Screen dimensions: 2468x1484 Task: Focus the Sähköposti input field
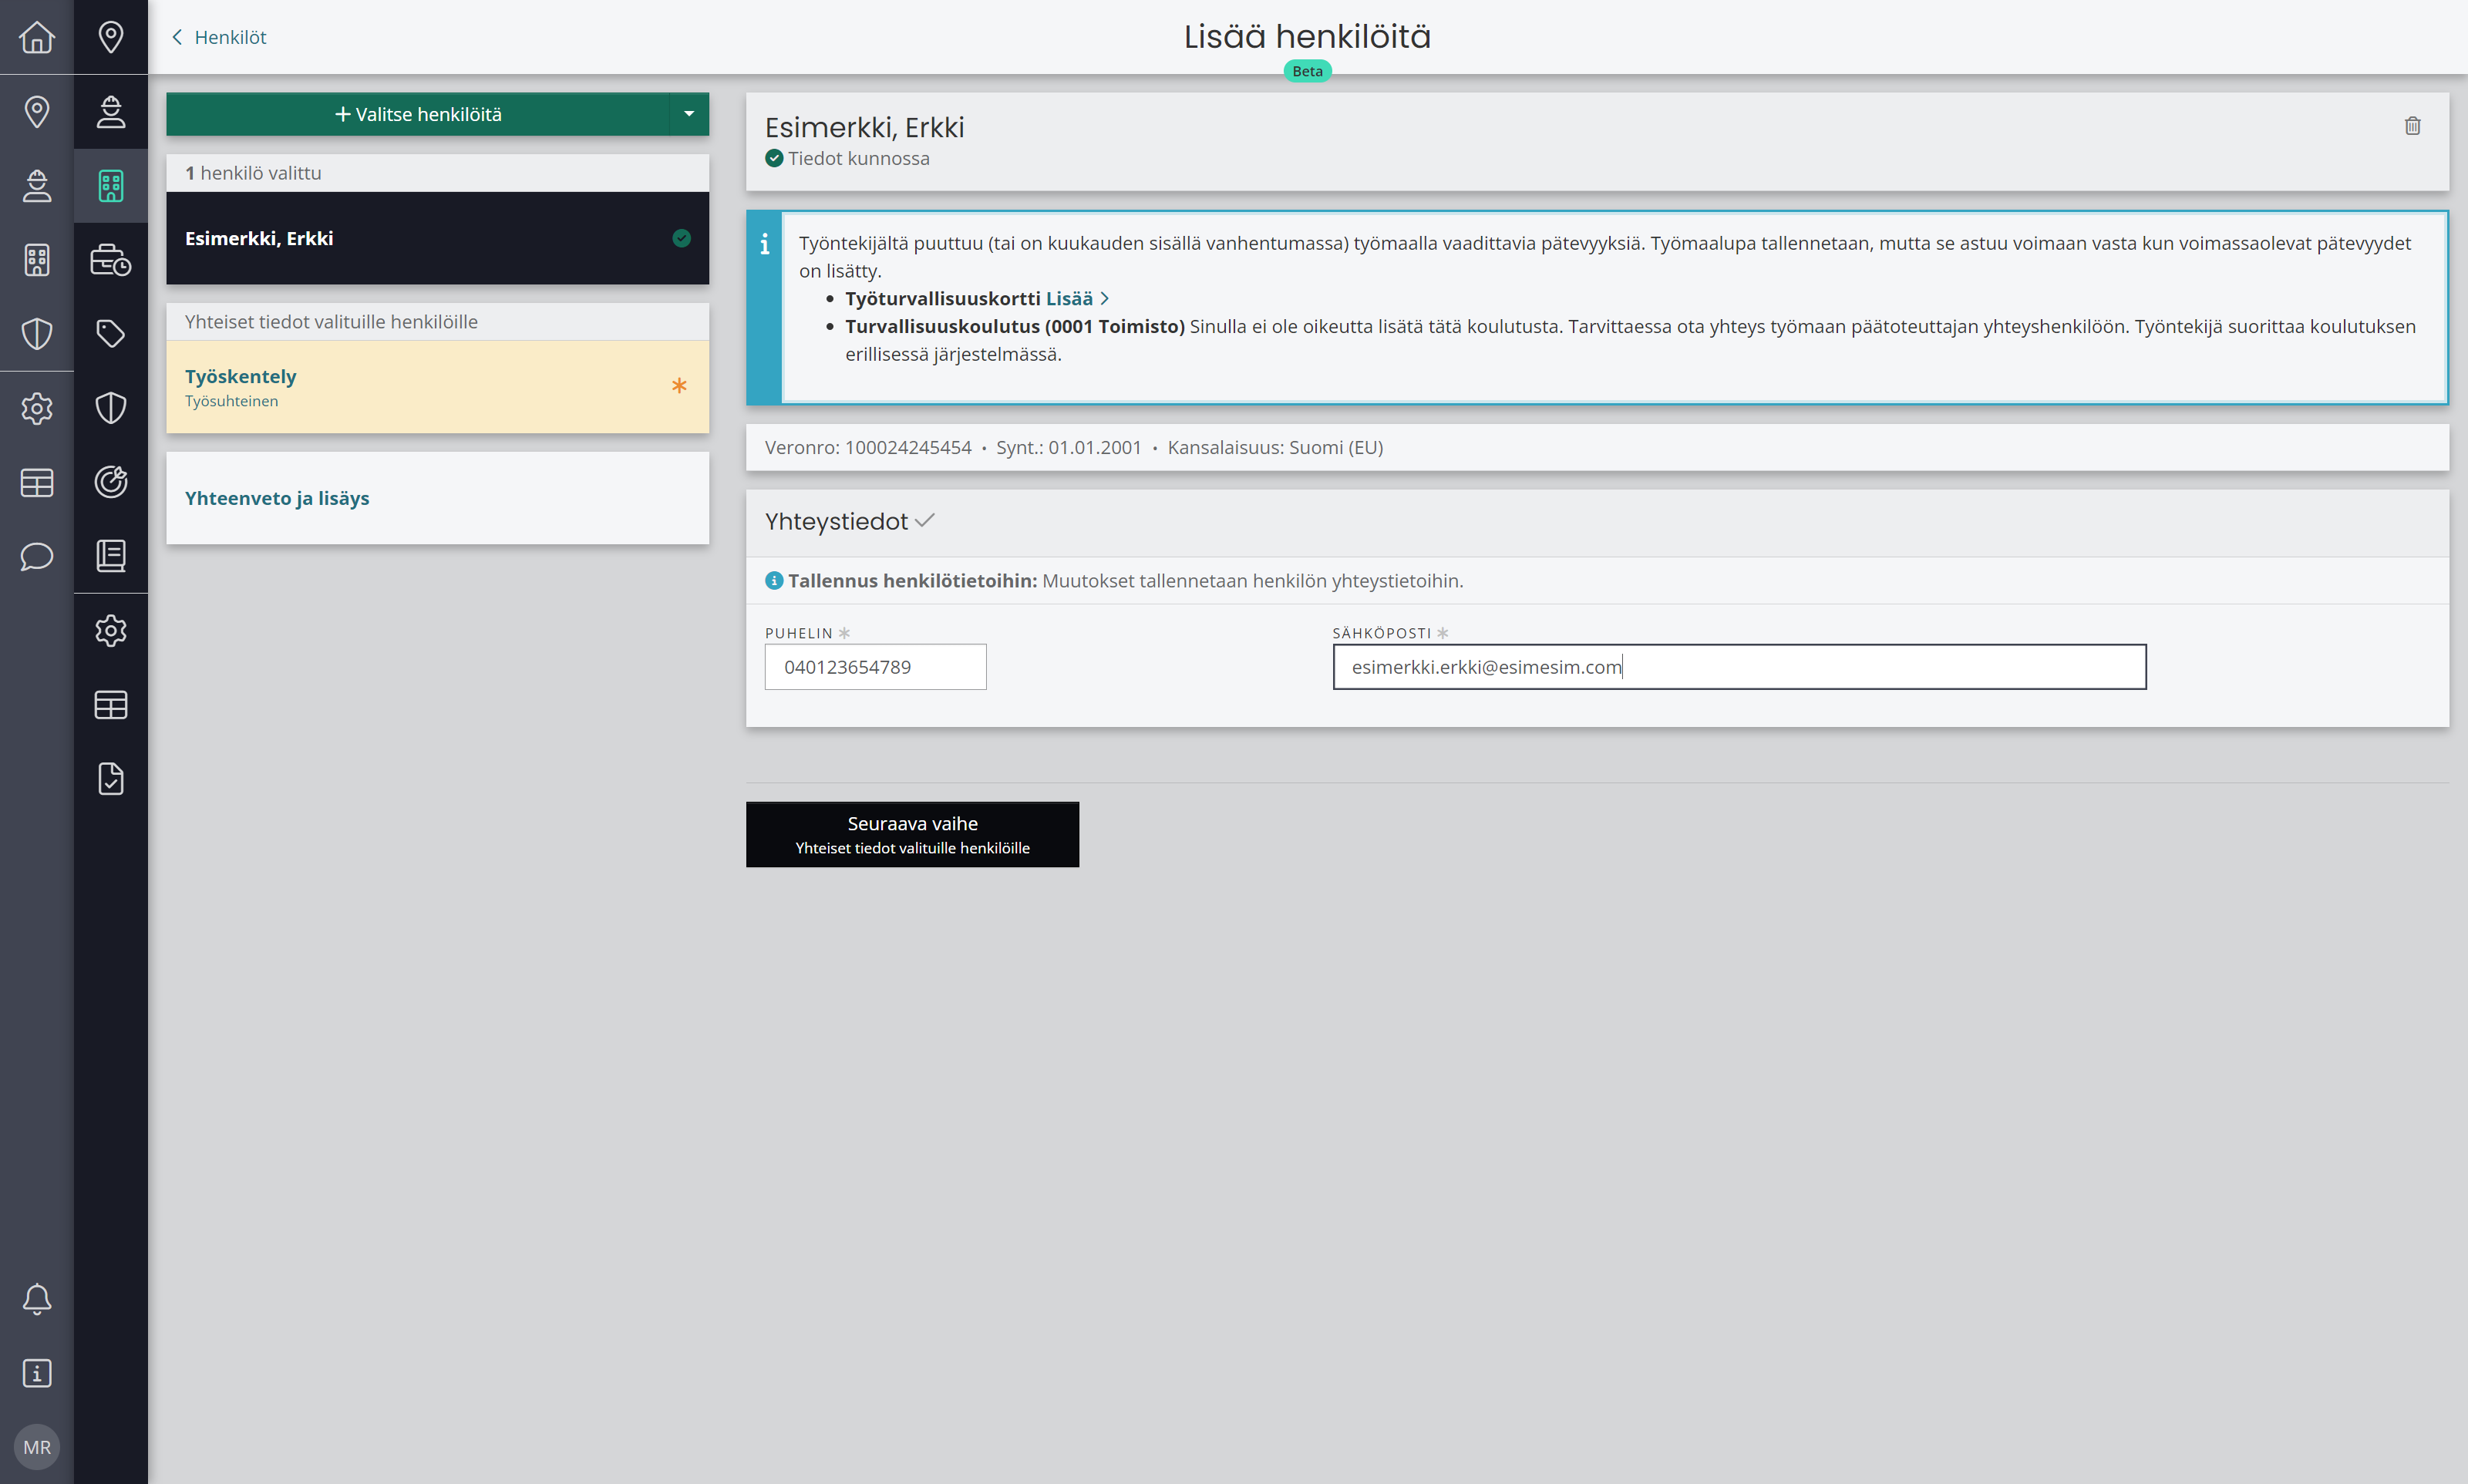[x=1739, y=667]
